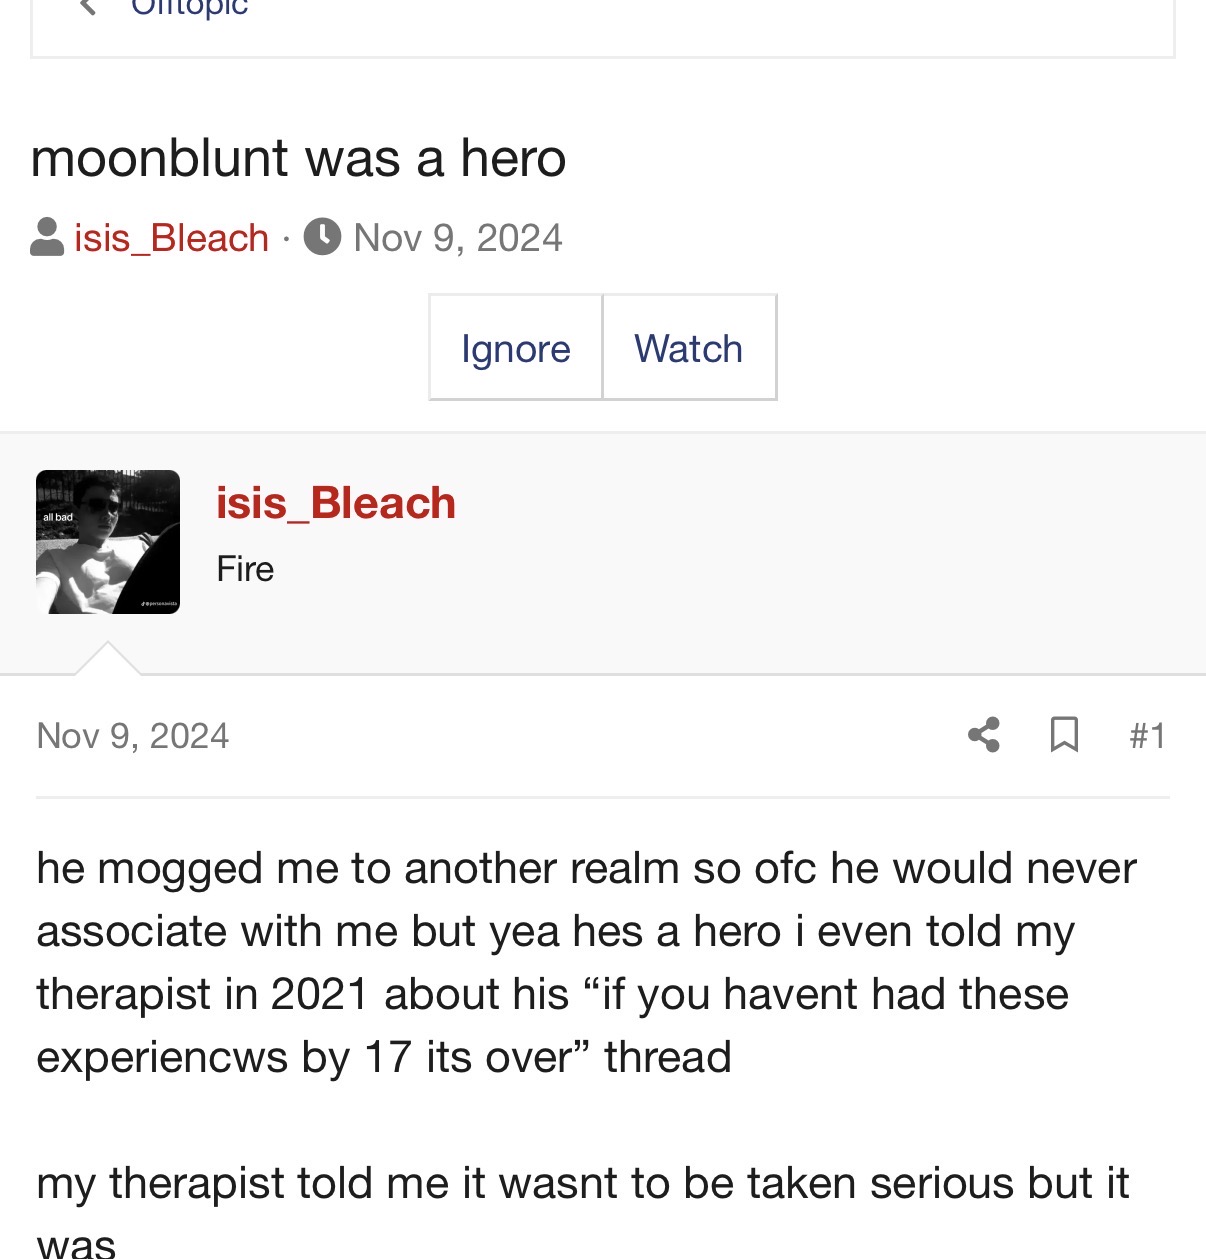Toggle the Watch thread button
Screen dimensions: 1206x1259
coord(689,348)
